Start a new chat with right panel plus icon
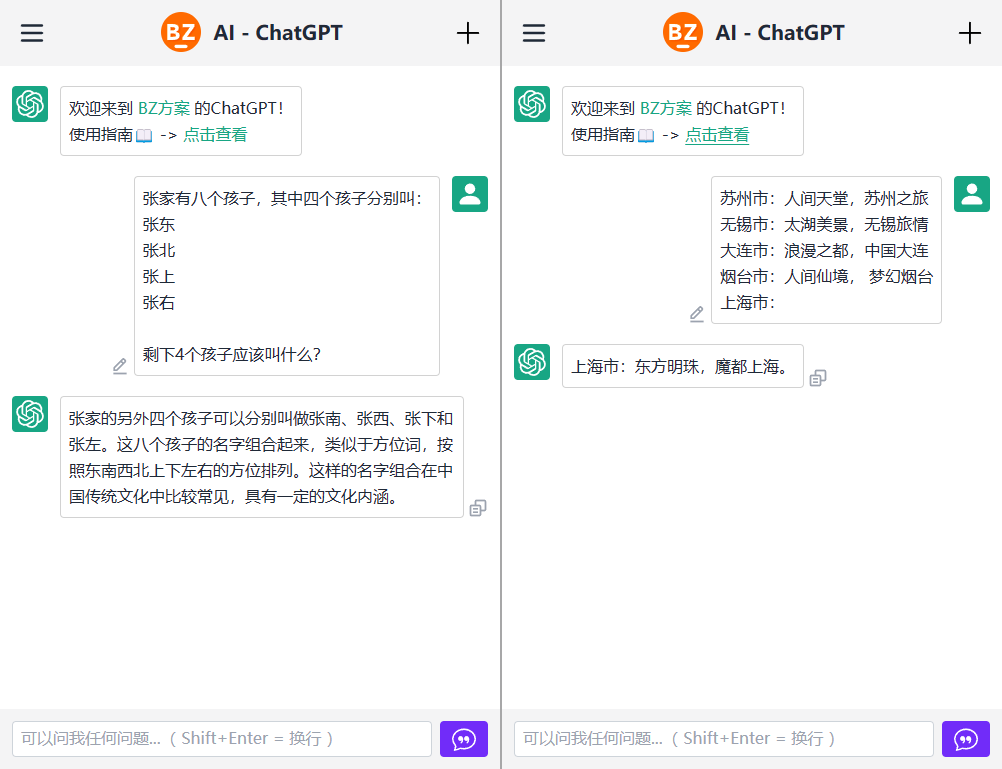The width and height of the screenshot is (1002, 769). tap(969, 33)
